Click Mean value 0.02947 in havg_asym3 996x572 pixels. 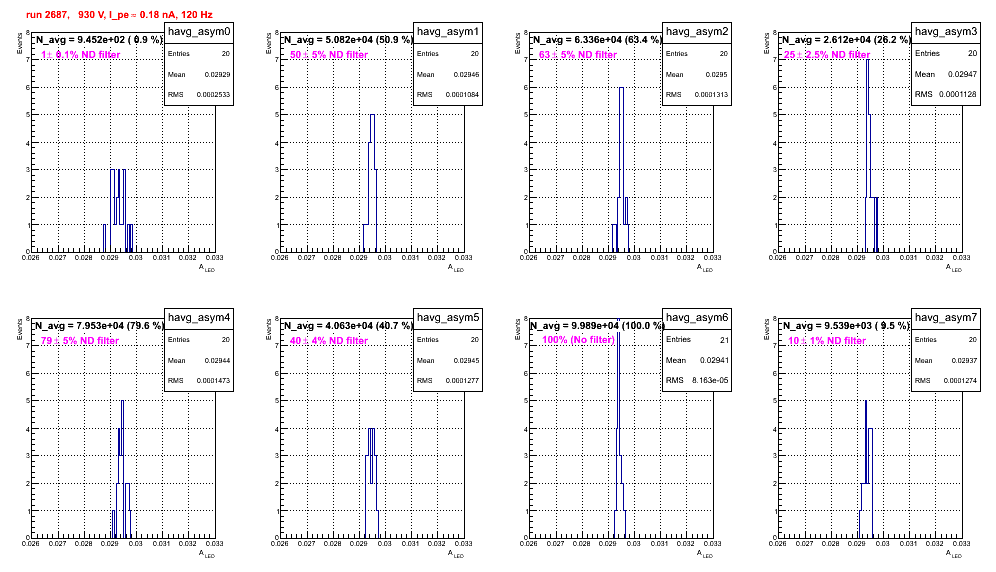point(962,74)
